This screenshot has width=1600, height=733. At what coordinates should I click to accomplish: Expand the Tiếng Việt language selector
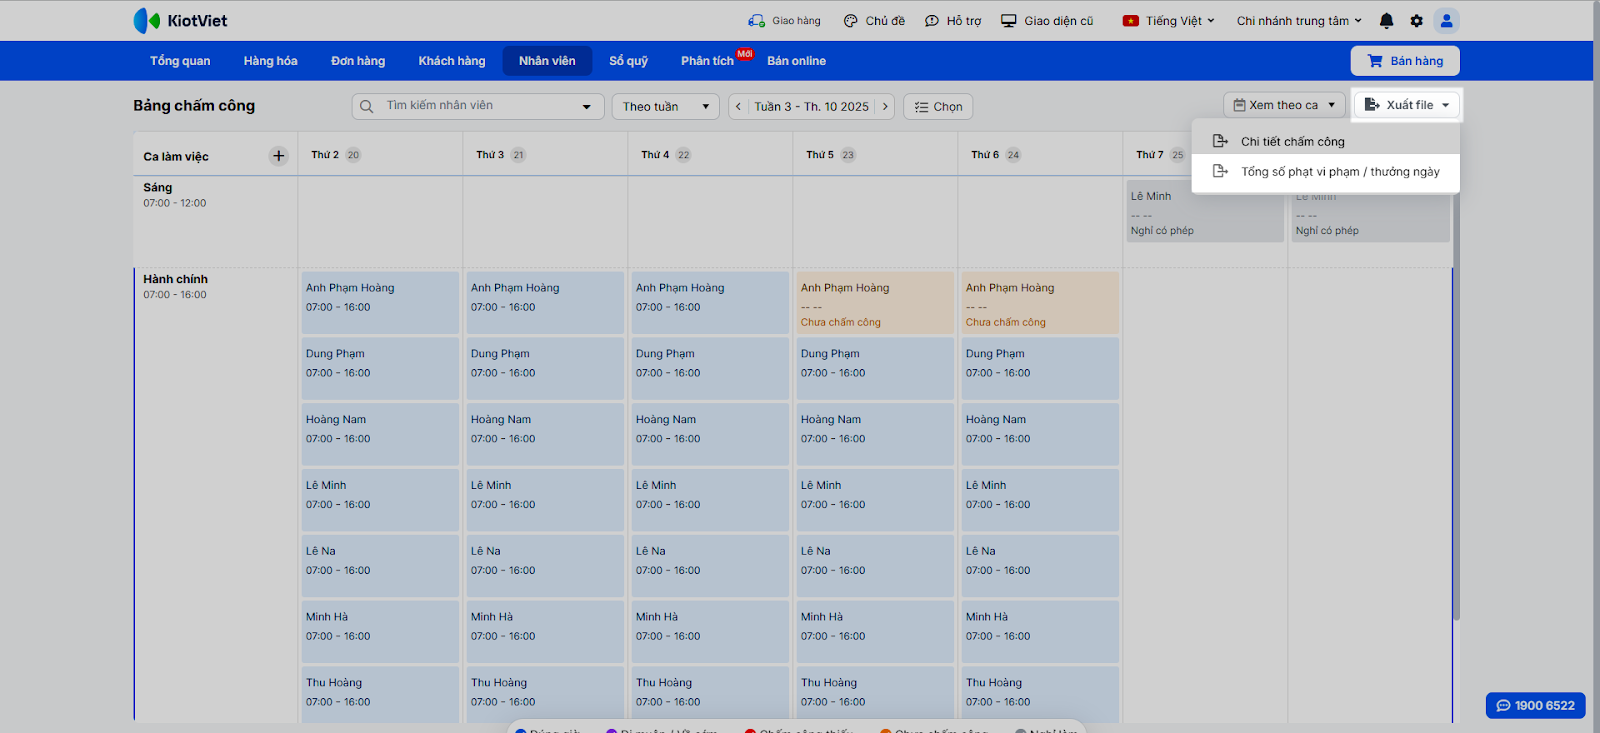1169,21
